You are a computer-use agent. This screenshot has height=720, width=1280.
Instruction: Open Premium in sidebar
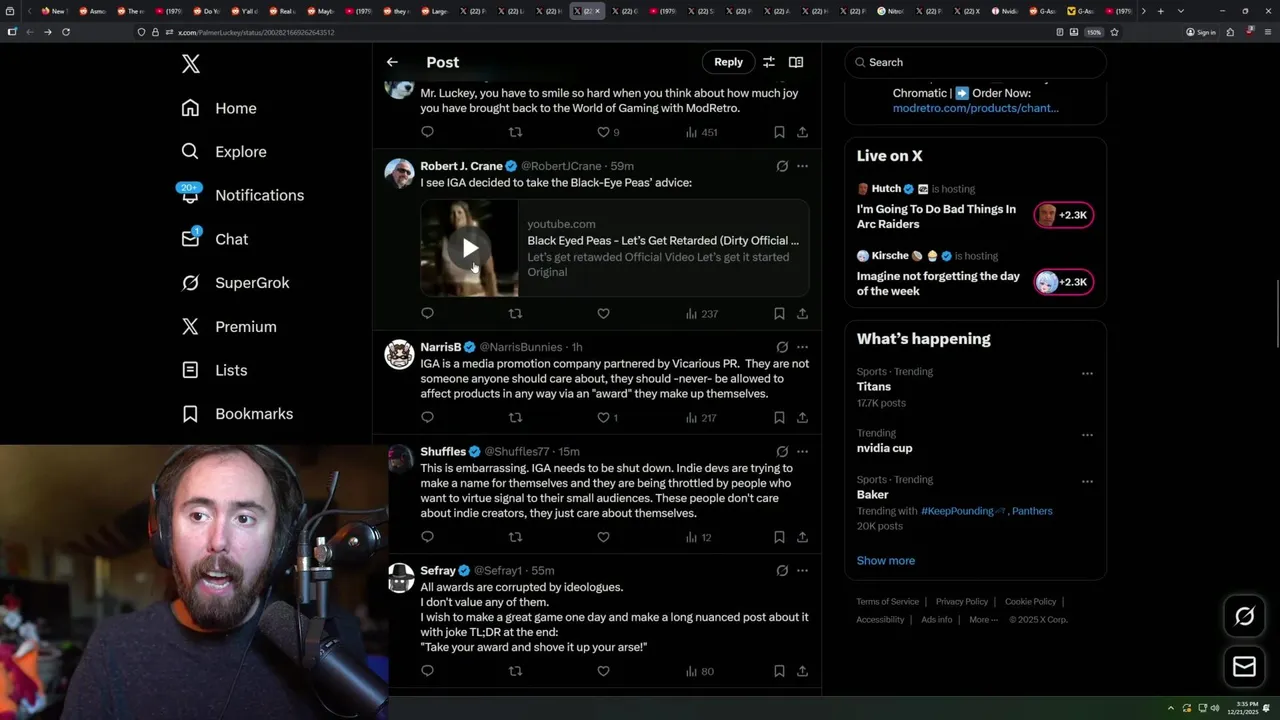pos(228,327)
